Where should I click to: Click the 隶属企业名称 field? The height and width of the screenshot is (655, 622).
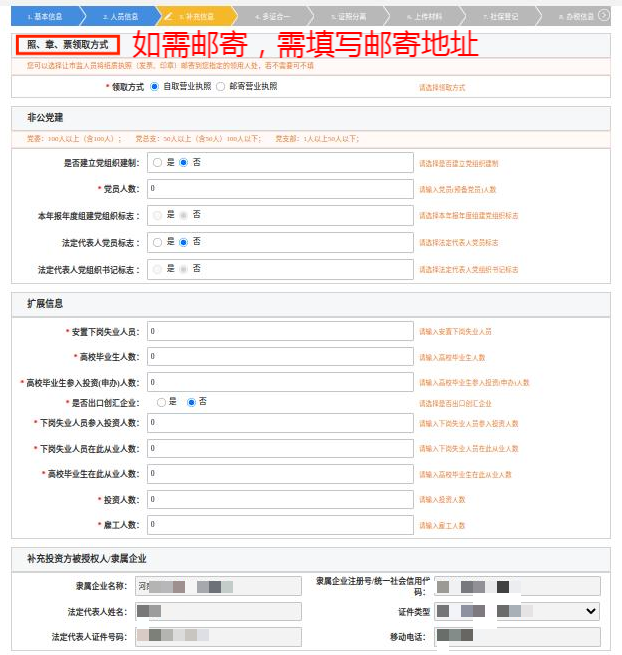(218, 586)
